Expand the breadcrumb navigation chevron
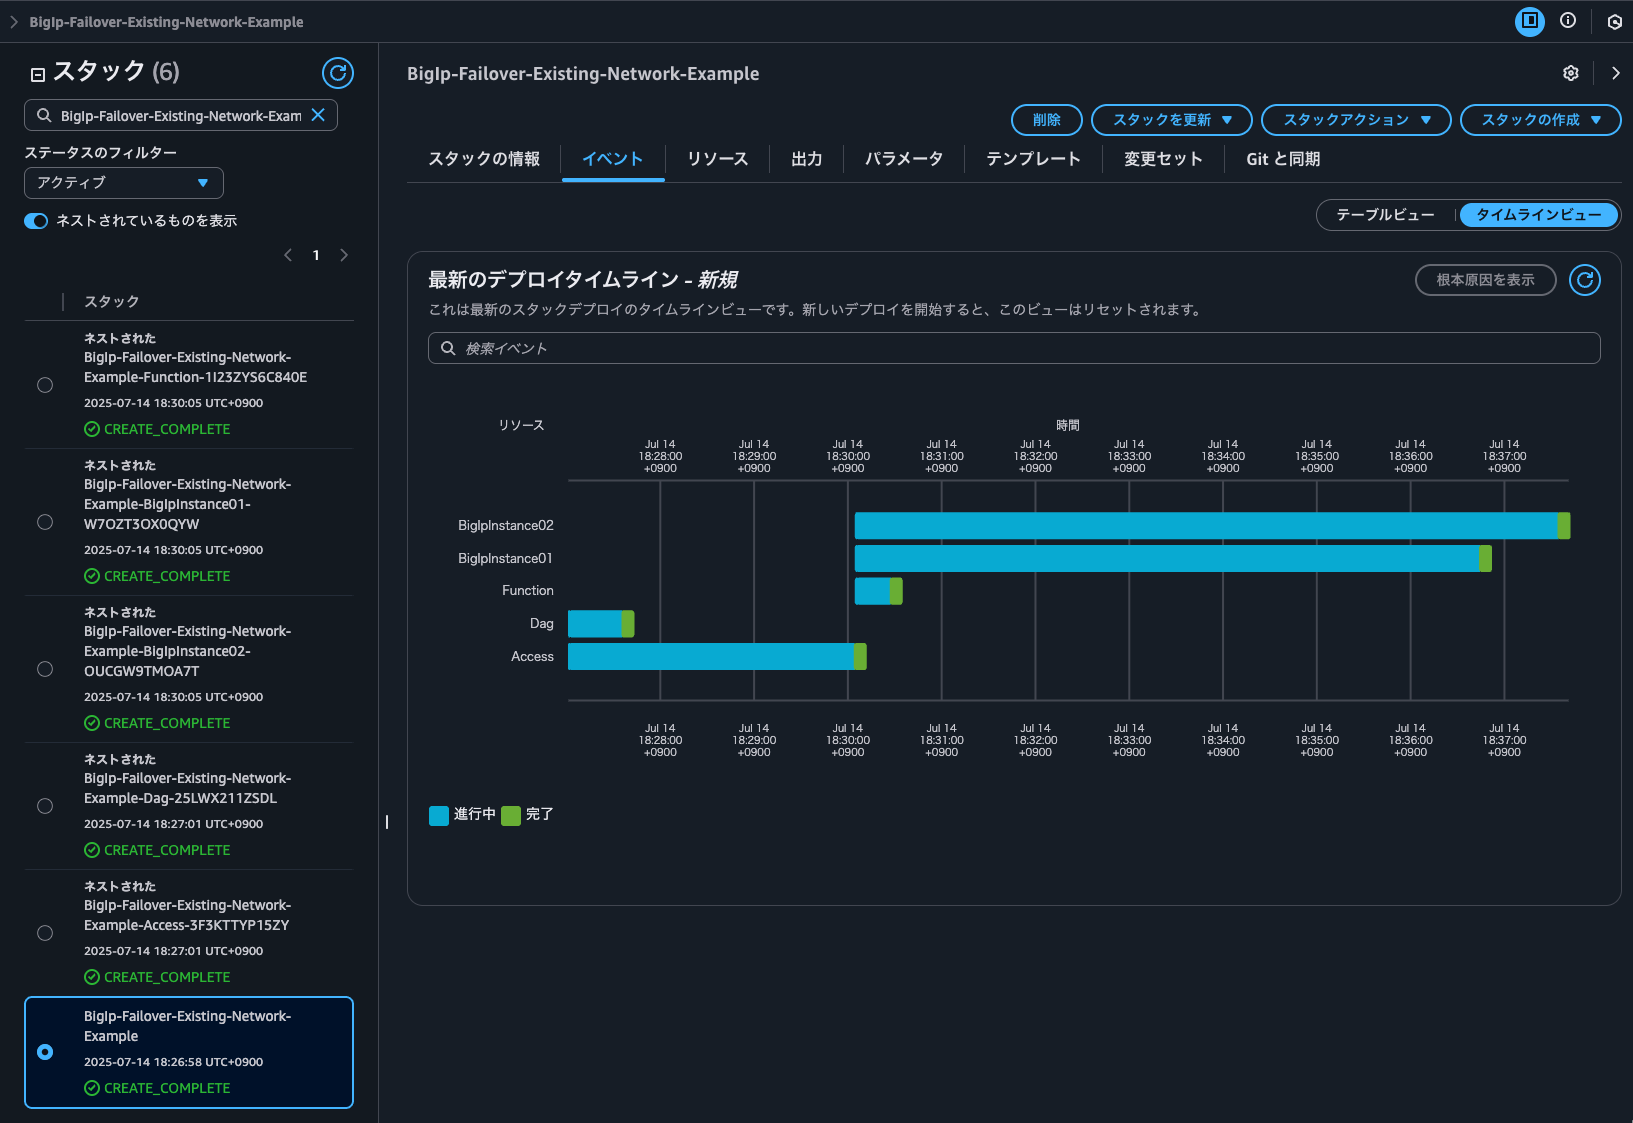This screenshot has width=1633, height=1123. pos(14,22)
